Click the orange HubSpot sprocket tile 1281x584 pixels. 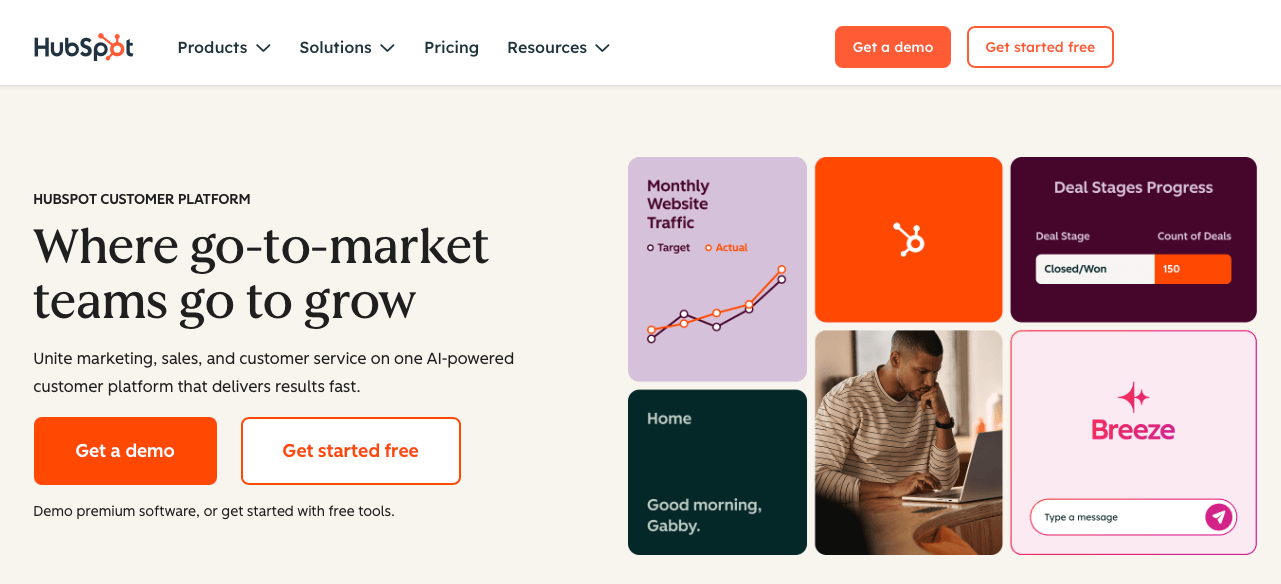[908, 238]
